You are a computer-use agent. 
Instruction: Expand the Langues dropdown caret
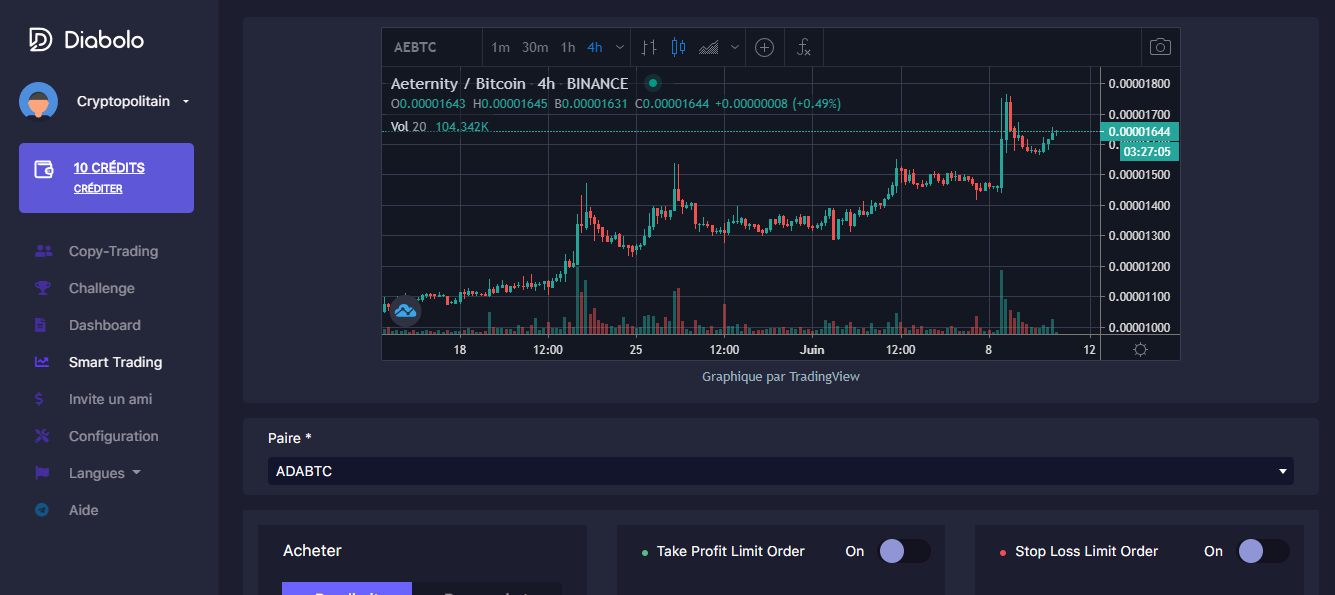pyautogui.click(x=136, y=473)
